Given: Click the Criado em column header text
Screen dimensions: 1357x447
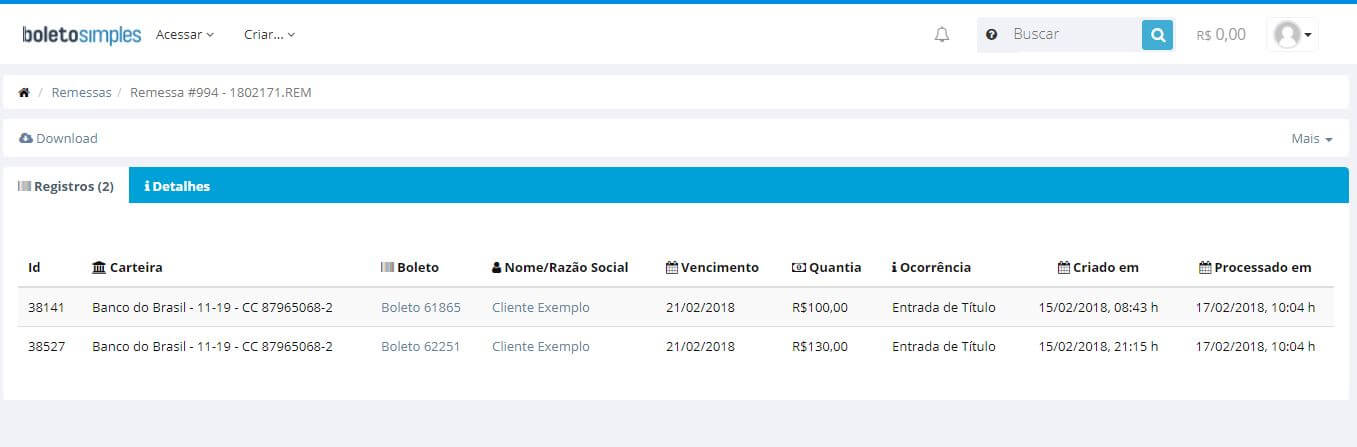Looking at the screenshot, I should [1106, 268].
